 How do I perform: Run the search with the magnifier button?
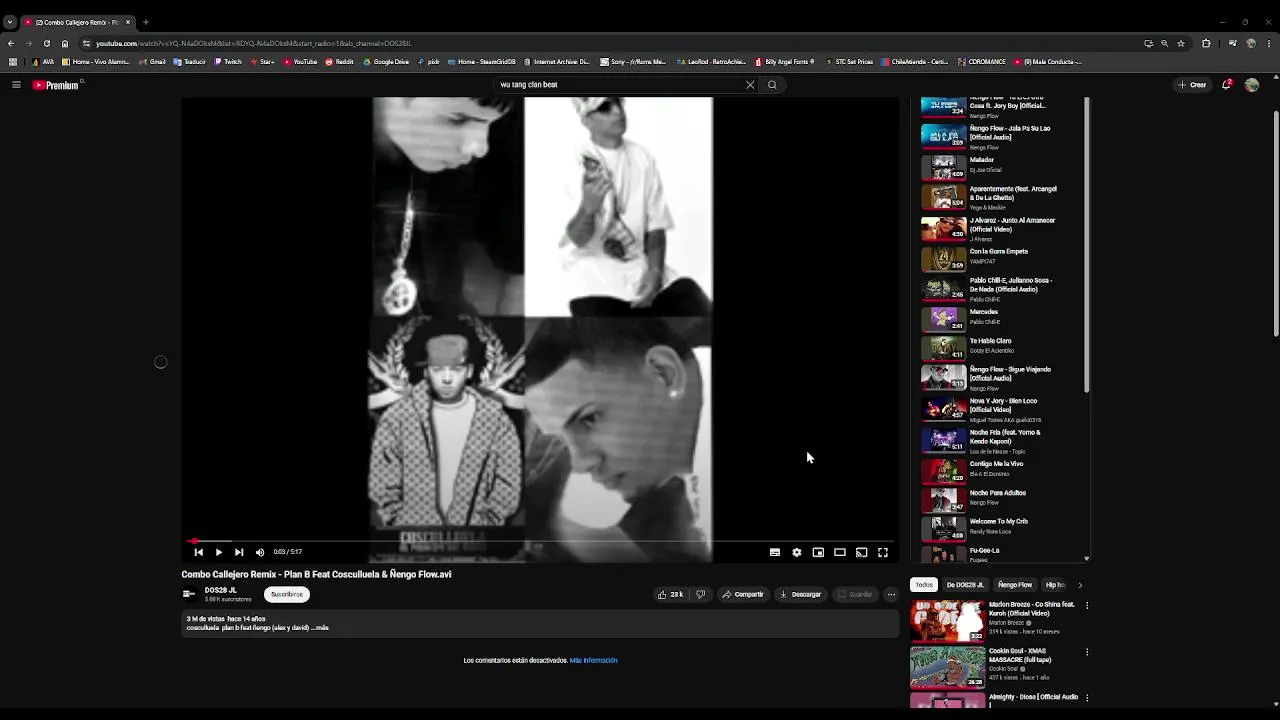(772, 85)
